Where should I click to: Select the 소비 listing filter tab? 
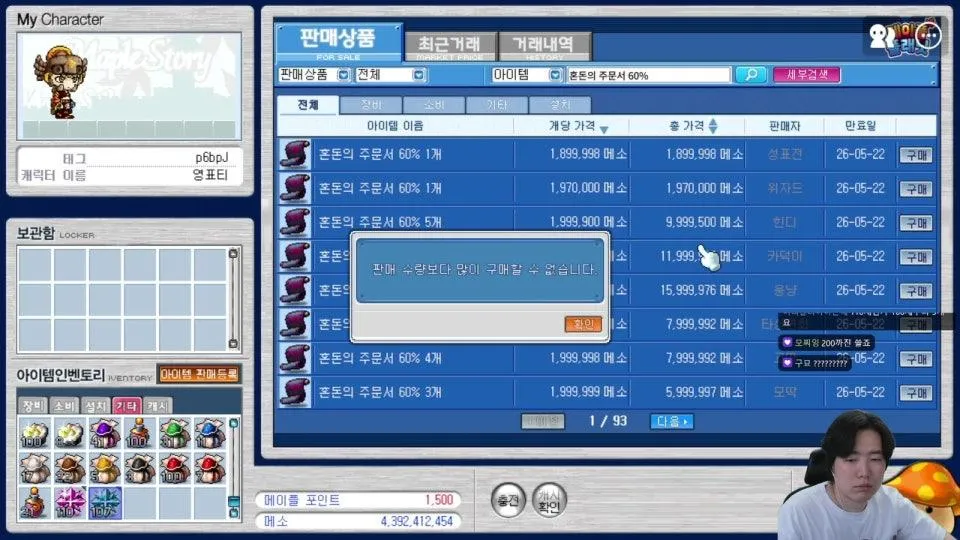(434, 105)
